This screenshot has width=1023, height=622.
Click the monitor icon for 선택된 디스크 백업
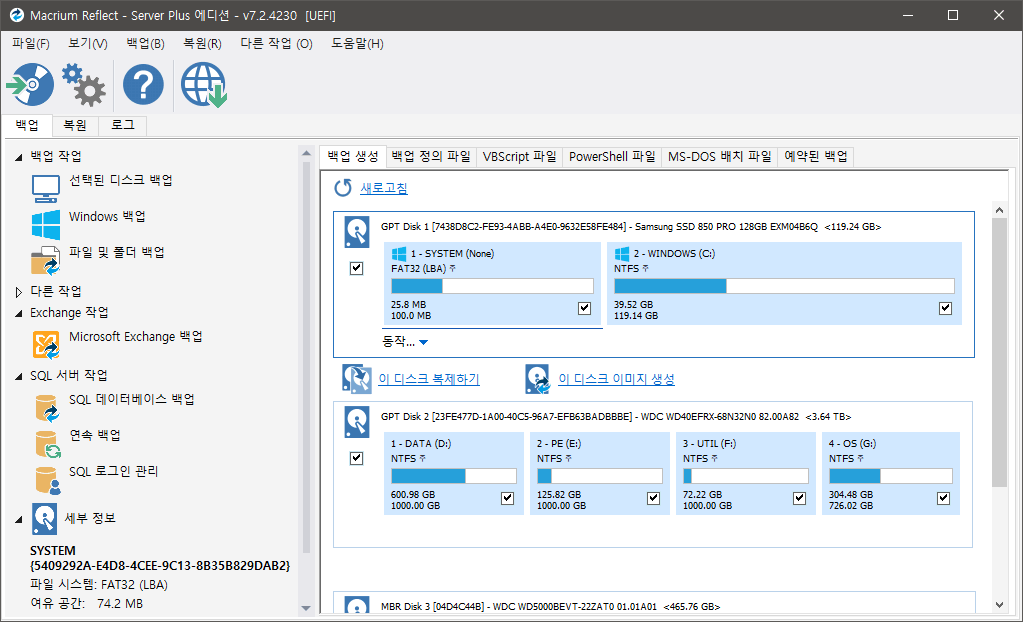[46, 188]
